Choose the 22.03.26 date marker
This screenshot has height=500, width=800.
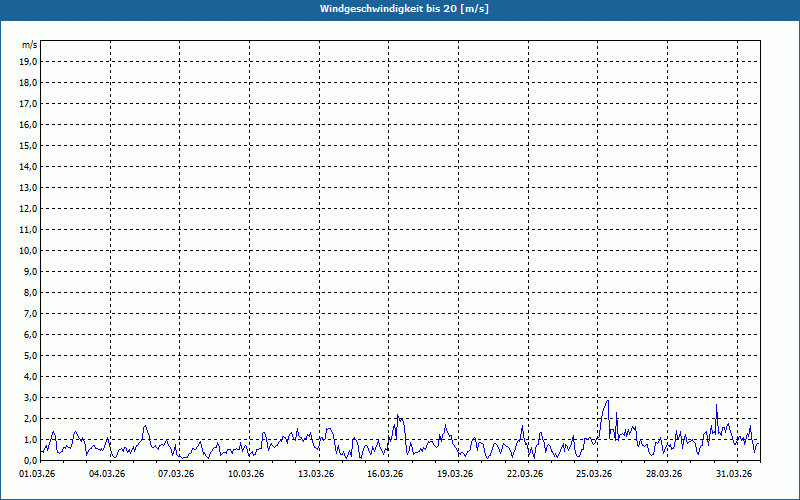pyautogui.click(x=524, y=474)
